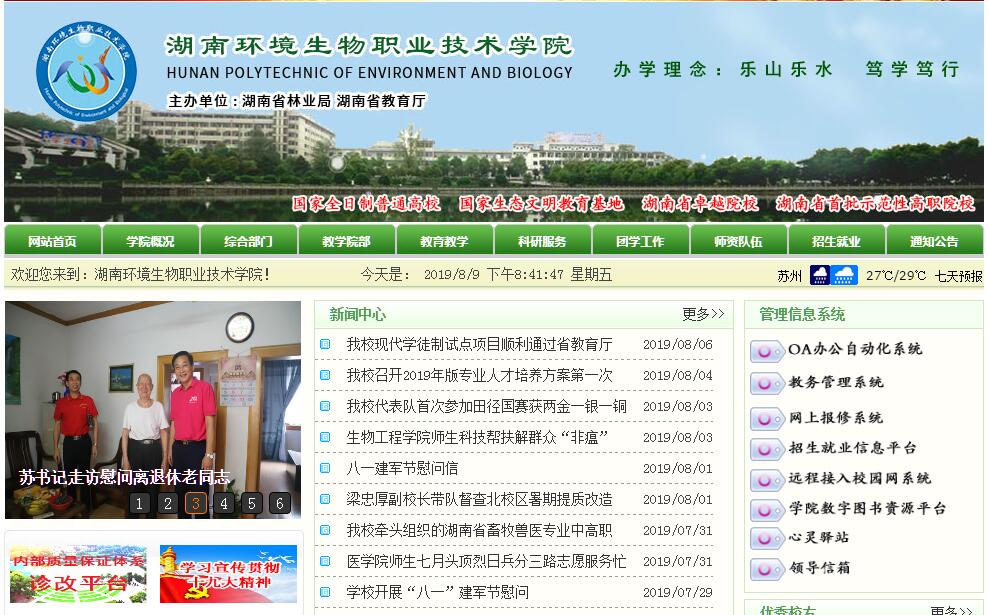Viewport: 988px width, 615px height.
Task: Open the 七天预报 weather forecast
Action: pos(958,276)
